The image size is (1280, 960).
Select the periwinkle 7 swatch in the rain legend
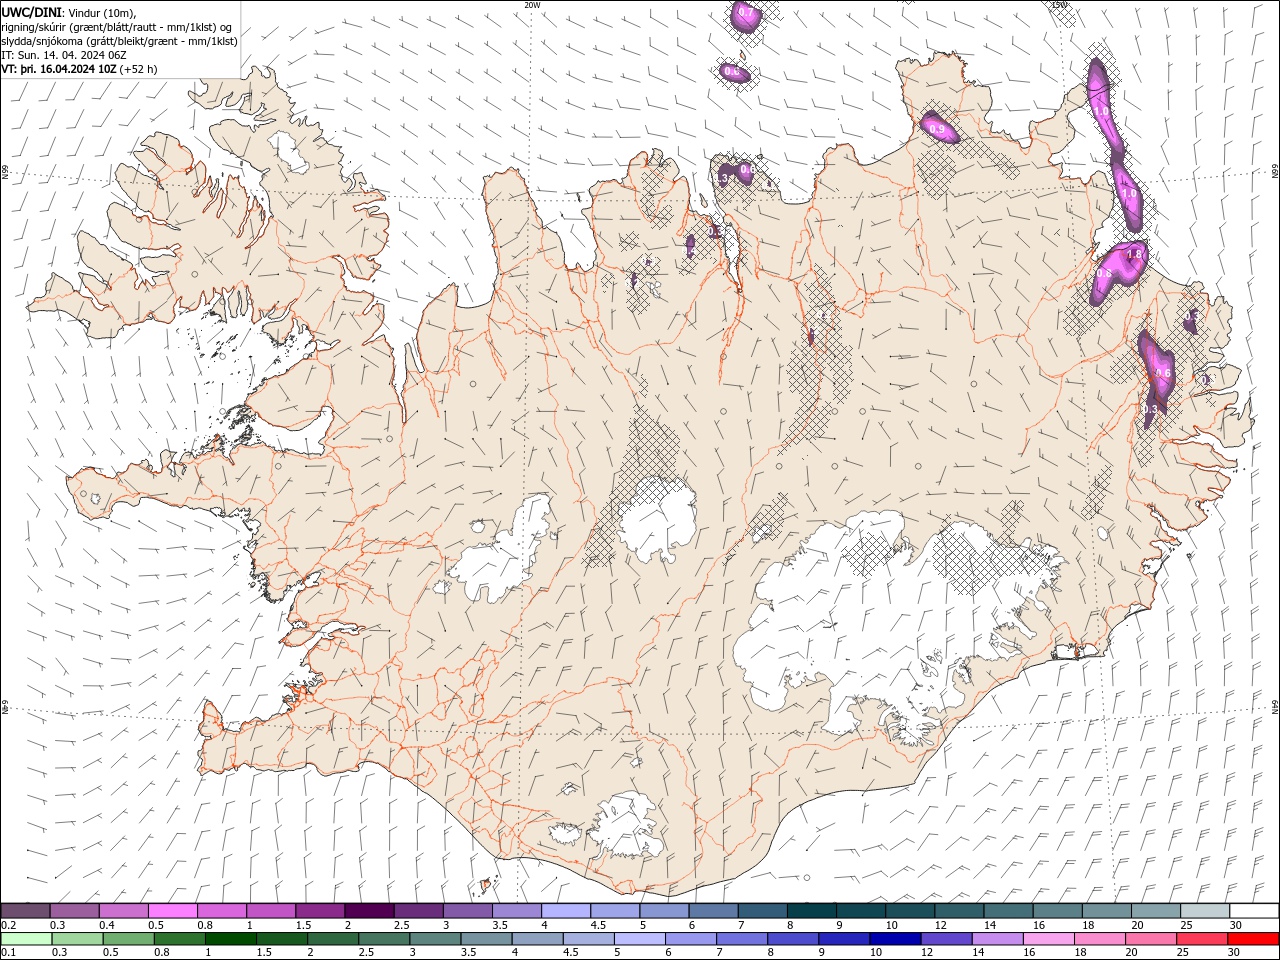[742, 939]
